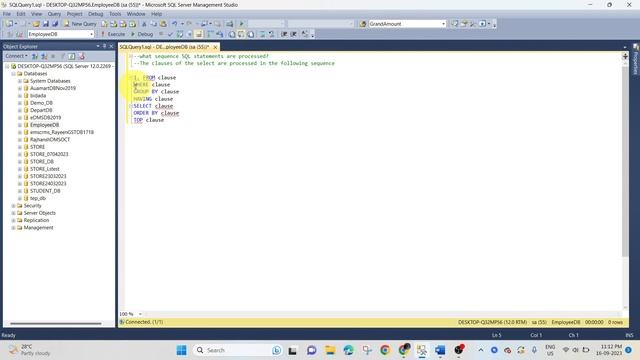Open the File menu
The width and height of the screenshot is (640, 360).
tap(7, 14)
